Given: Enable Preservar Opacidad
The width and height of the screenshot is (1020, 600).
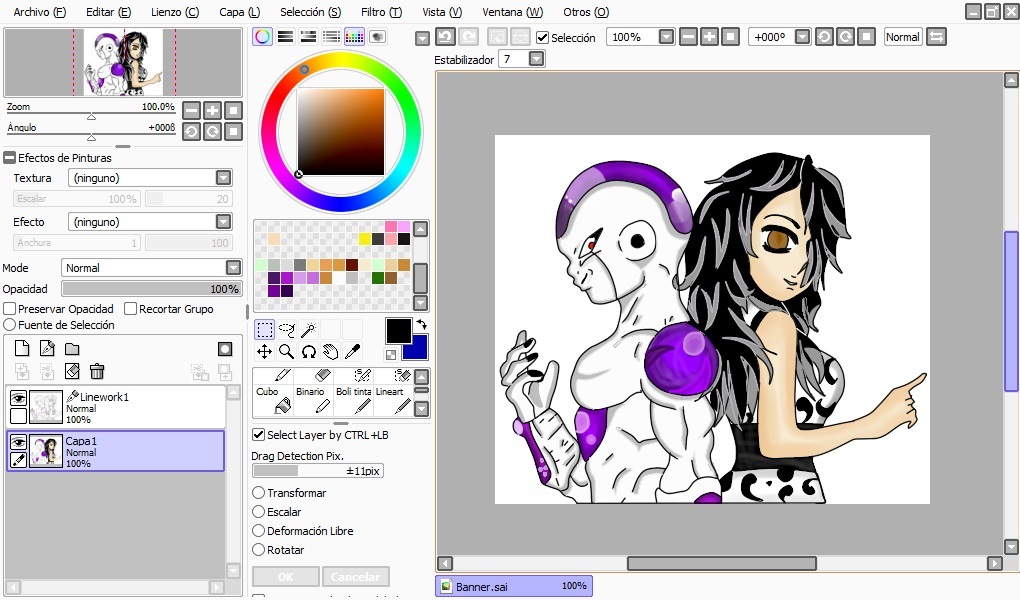Looking at the screenshot, I should pos(10,308).
